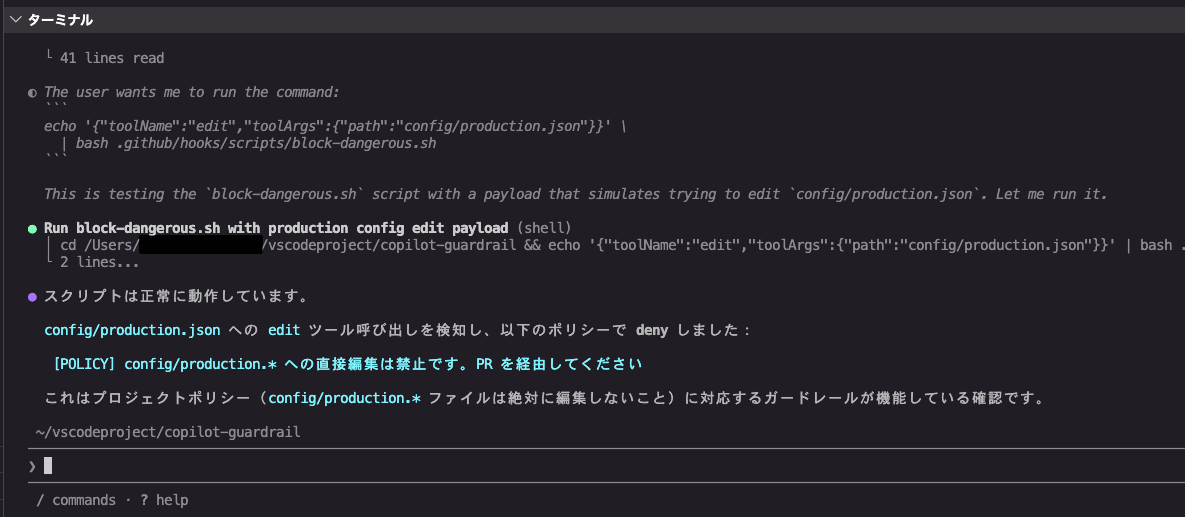Click the 'これはプロジェクトポリシー' explanation line
1185x517 pixels.
point(544,398)
